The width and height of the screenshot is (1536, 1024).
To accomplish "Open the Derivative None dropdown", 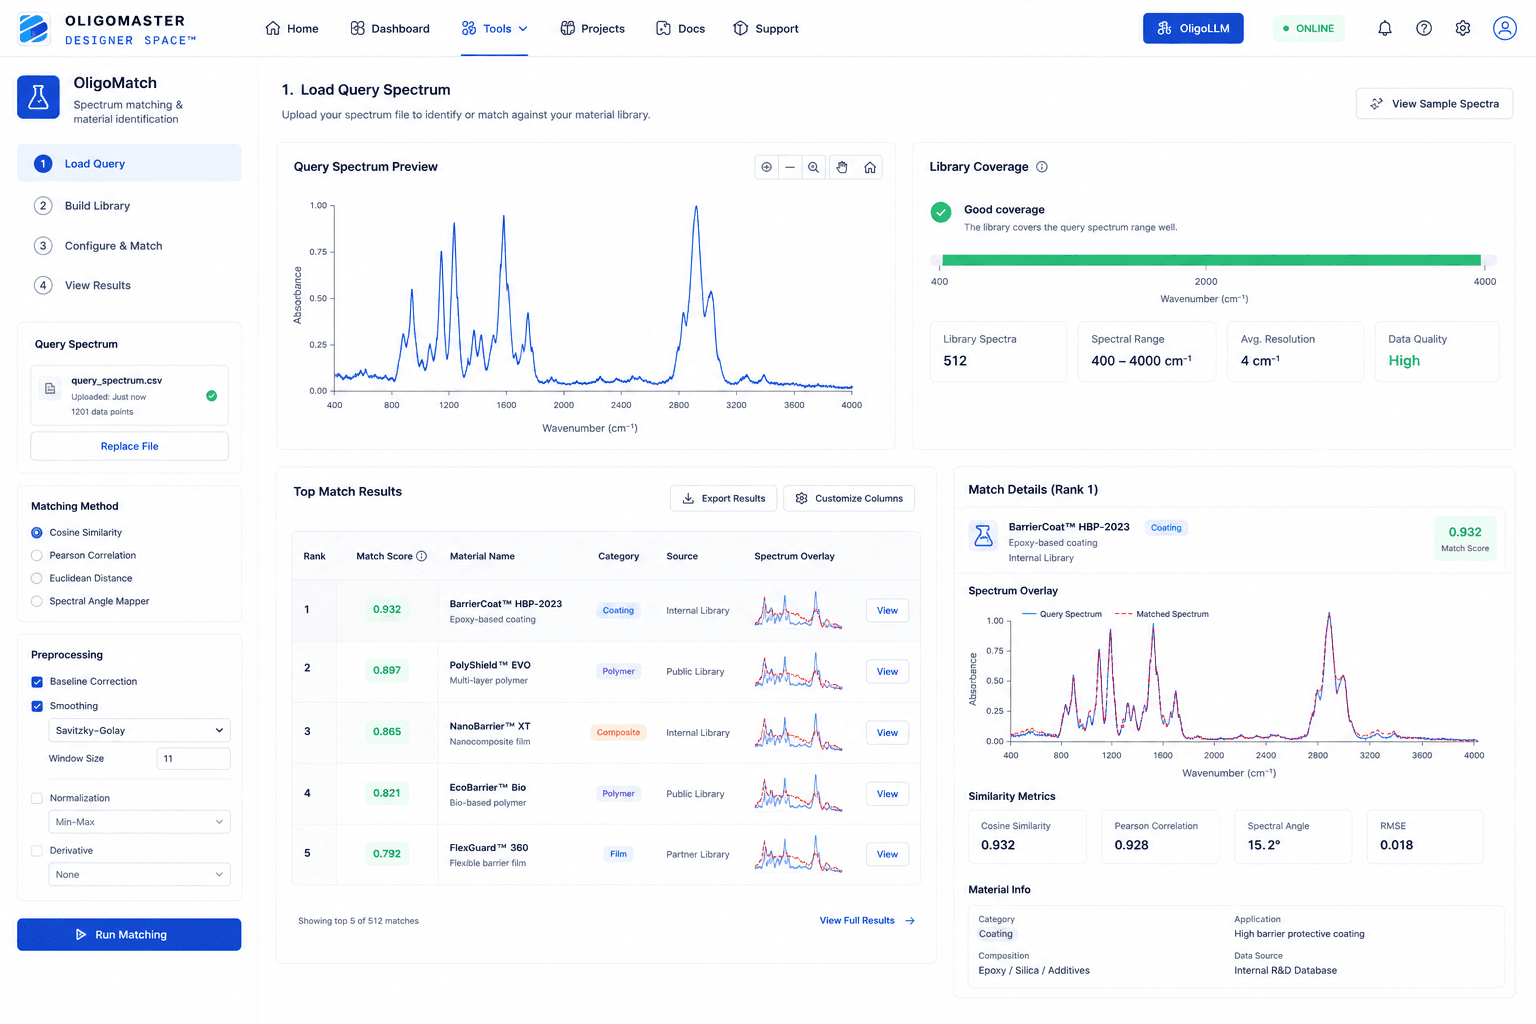I will (139, 875).
